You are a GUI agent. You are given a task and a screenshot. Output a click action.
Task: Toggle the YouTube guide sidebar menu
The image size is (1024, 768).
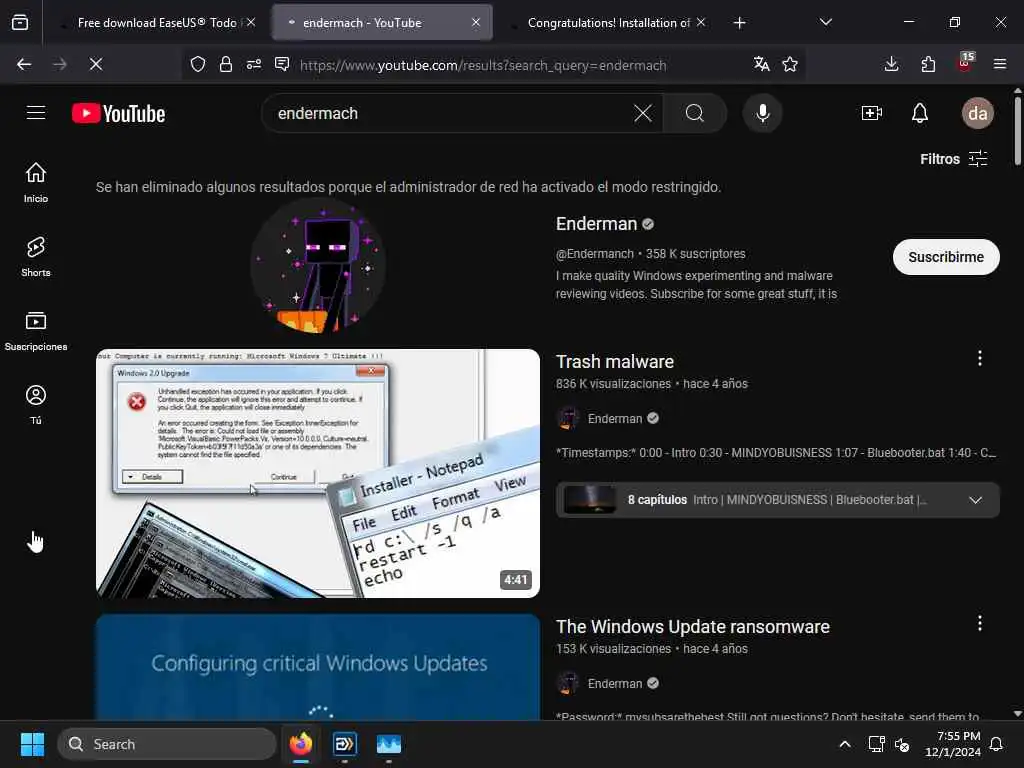click(36, 113)
